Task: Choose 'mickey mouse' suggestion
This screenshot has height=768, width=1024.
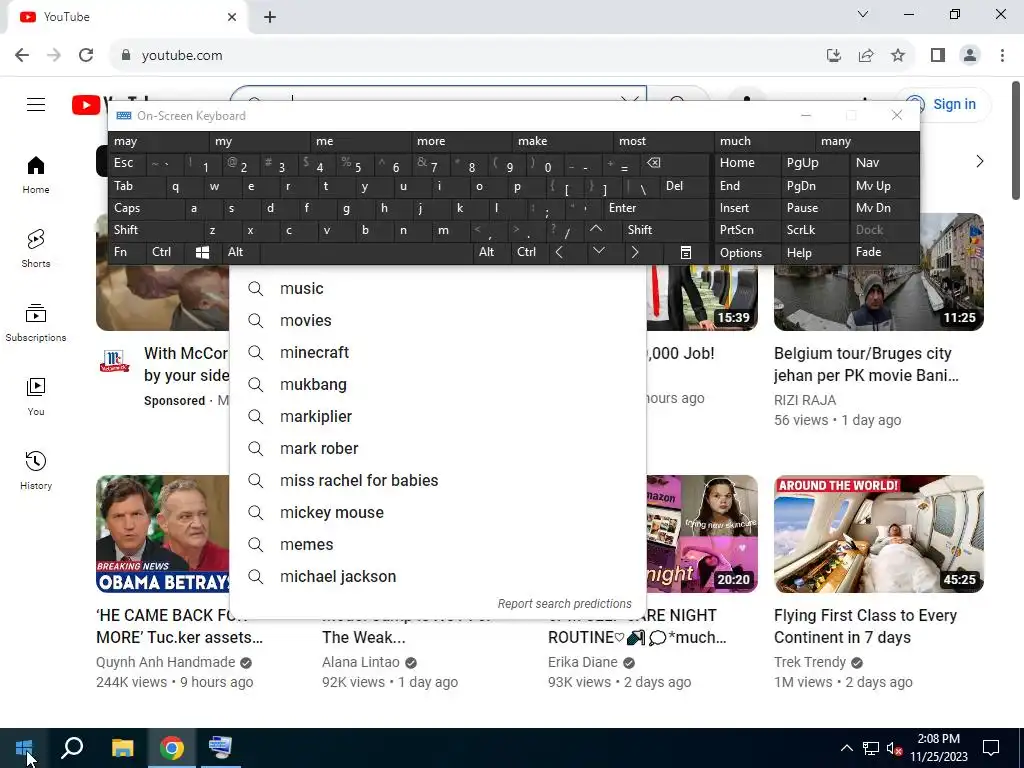Action: [438, 513]
